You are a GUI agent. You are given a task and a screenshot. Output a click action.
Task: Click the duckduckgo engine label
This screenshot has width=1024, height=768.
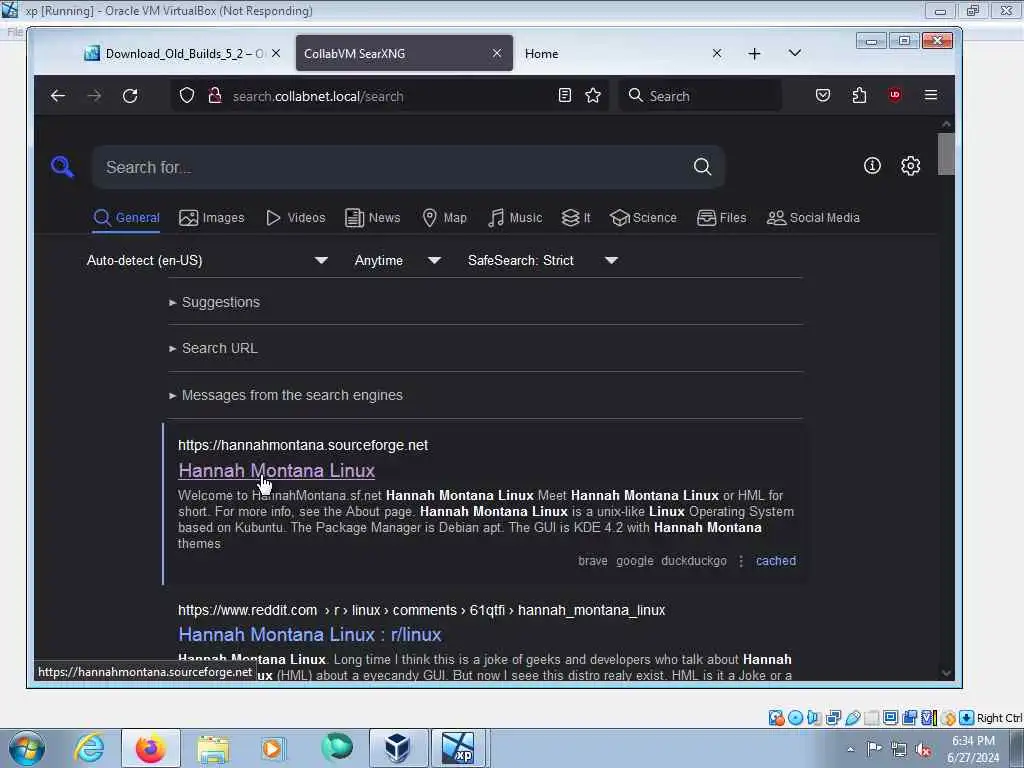(694, 560)
